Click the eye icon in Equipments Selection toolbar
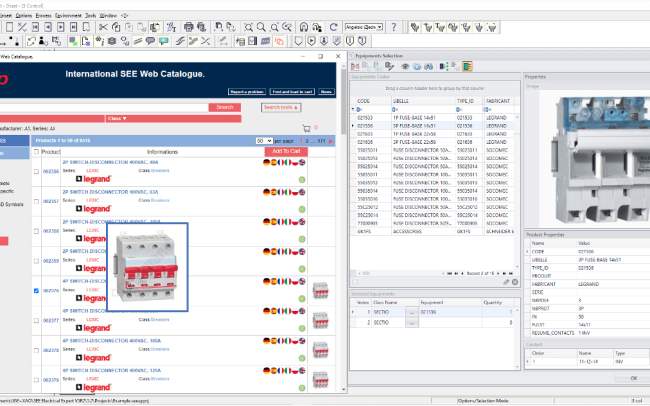 click(x=405, y=66)
